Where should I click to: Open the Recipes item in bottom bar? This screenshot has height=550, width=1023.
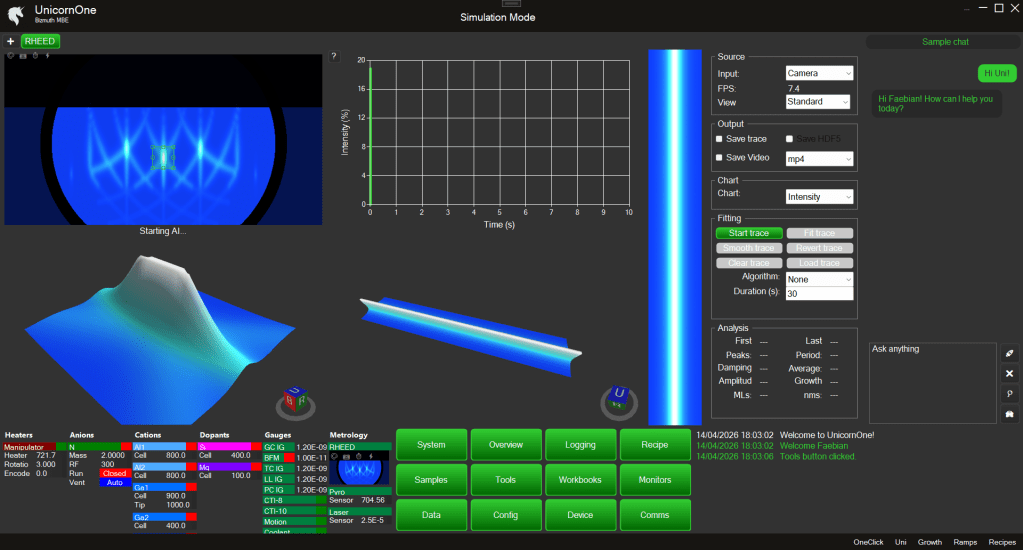[x=1002, y=541]
